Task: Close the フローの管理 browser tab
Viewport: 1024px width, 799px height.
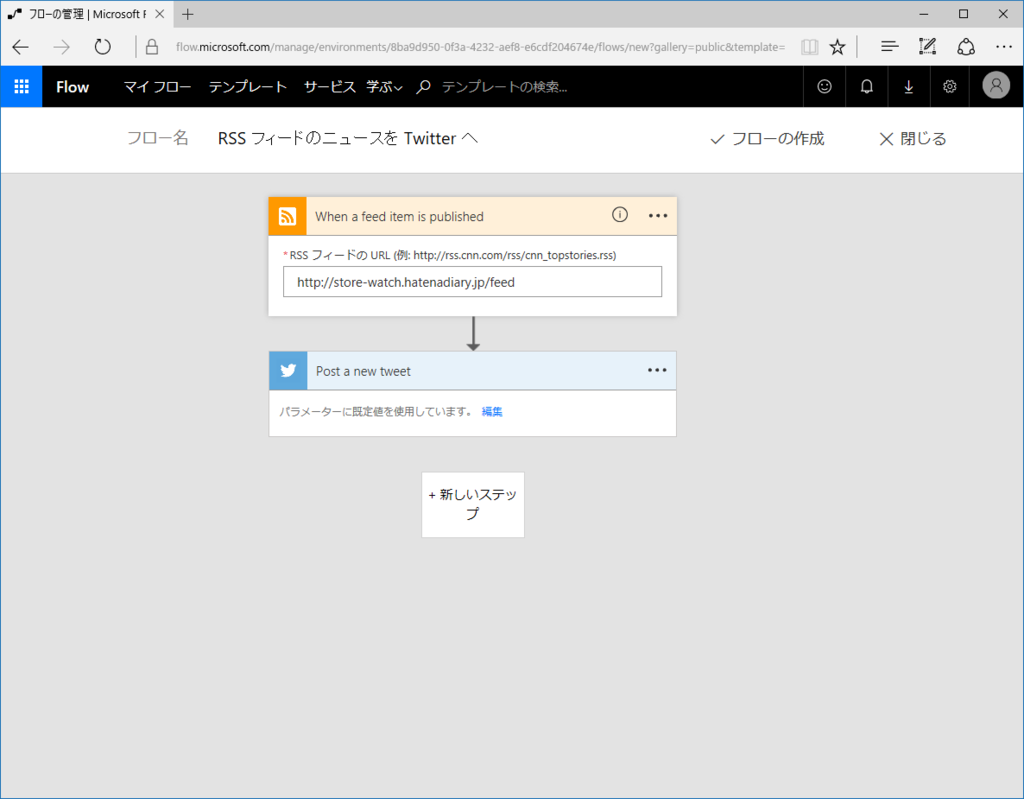Action: (159, 14)
